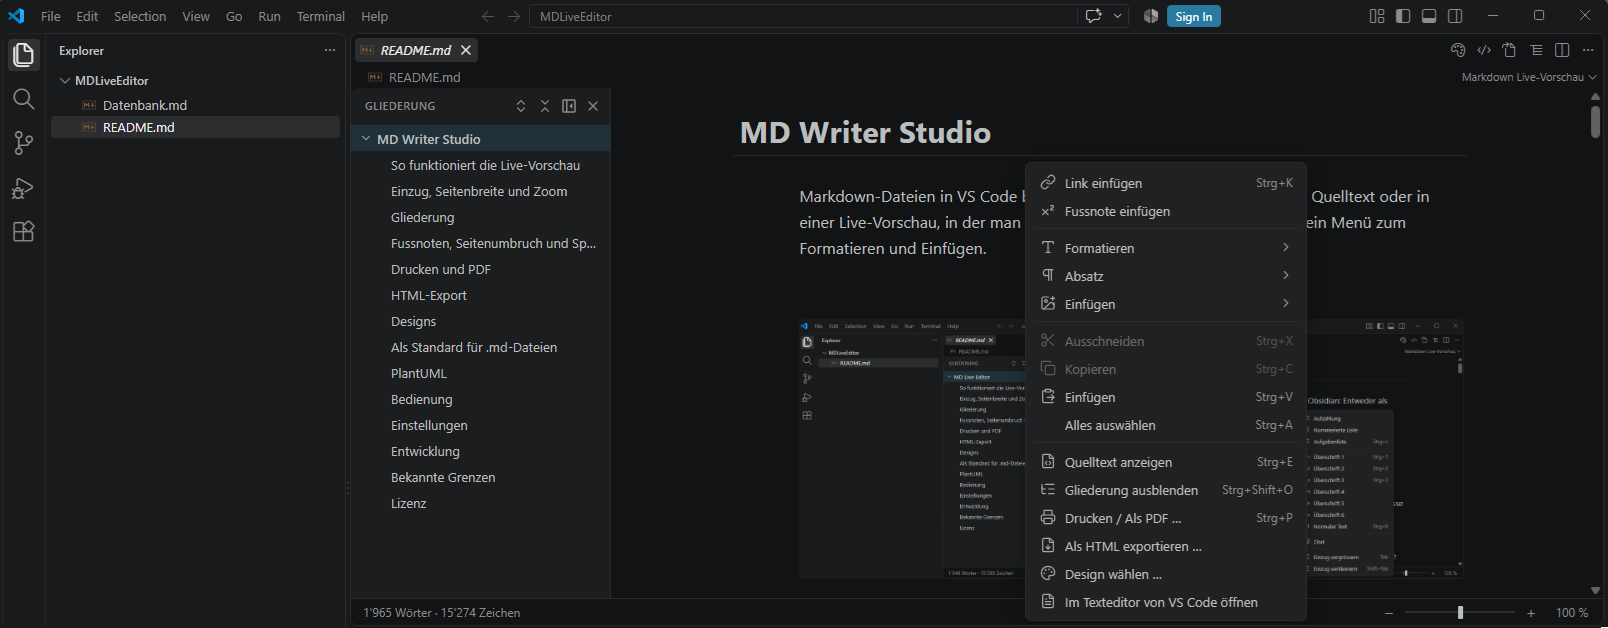Open Explorer panel ellipsis actions
Image resolution: width=1608 pixels, height=628 pixels.
[x=330, y=50]
